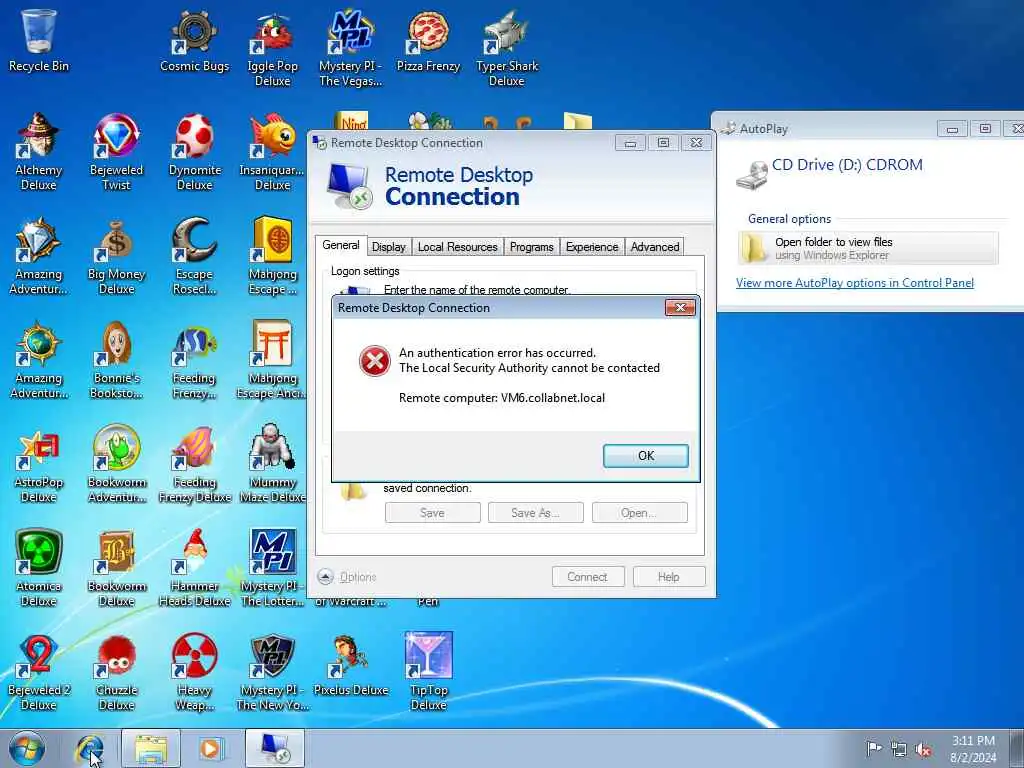Click the muted volume tray icon

point(923,750)
